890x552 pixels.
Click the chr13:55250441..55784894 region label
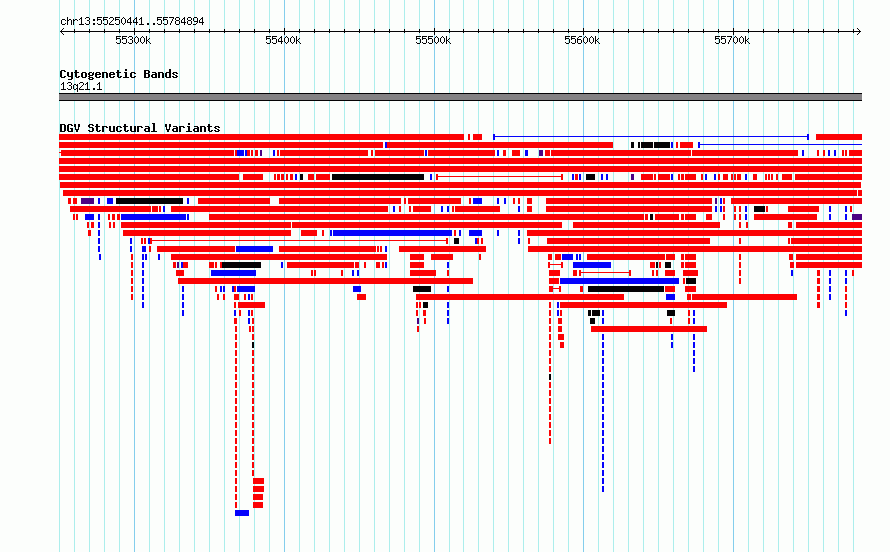[x=132, y=22]
